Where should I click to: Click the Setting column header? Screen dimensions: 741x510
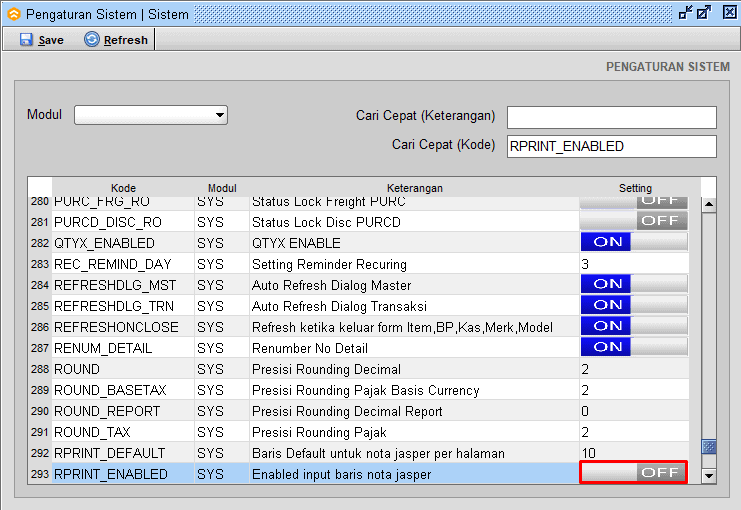pyautogui.click(x=635, y=188)
